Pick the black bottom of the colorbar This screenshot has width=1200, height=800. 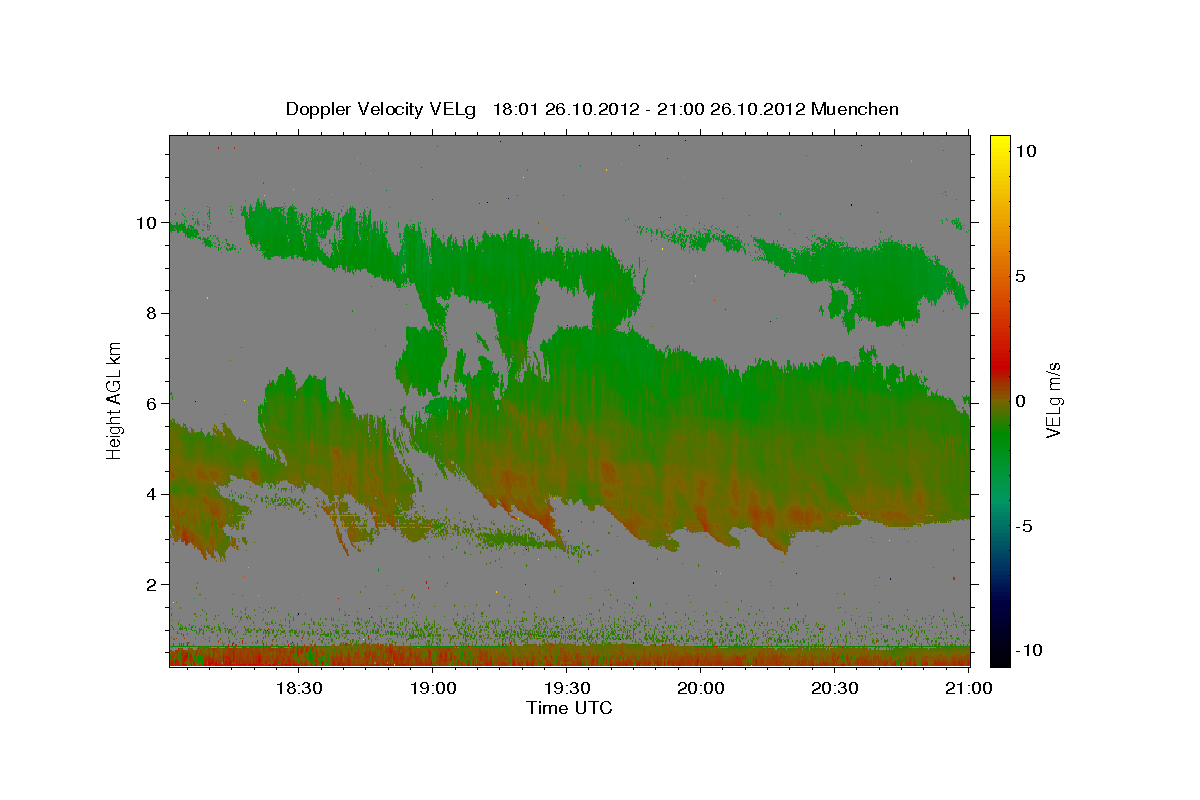click(x=1000, y=655)
